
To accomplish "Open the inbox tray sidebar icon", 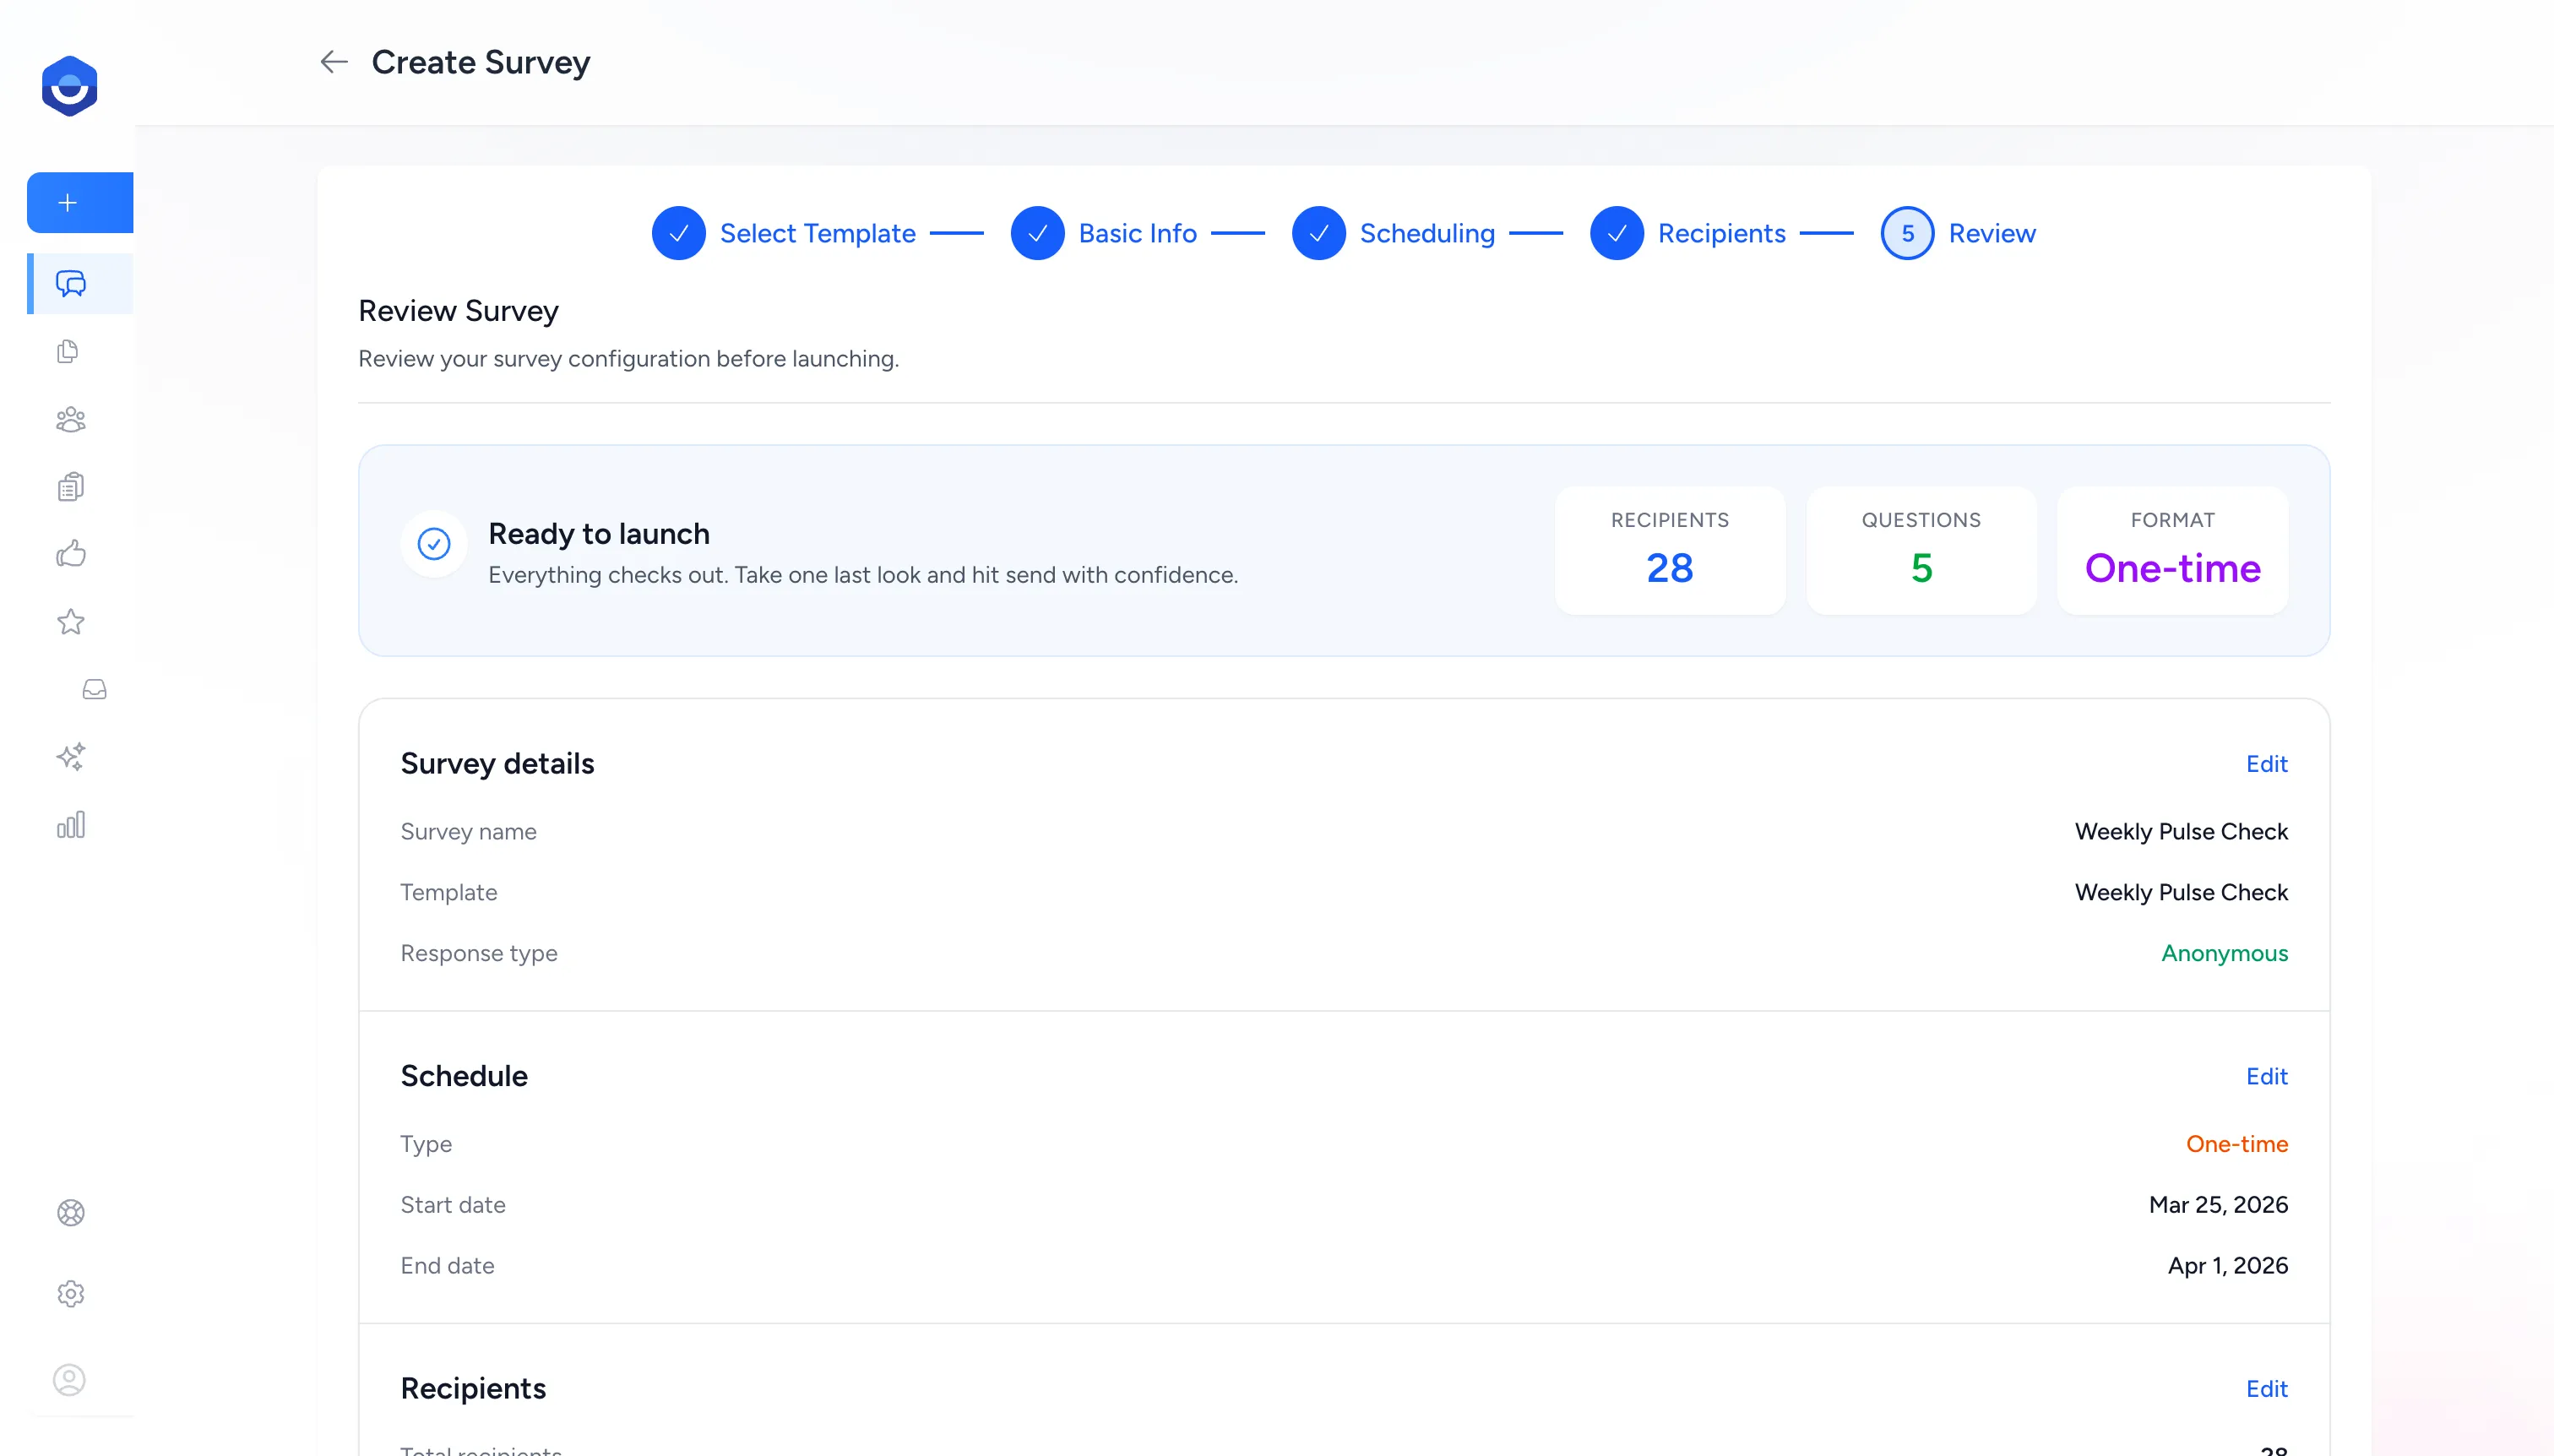I will coord(95,690).
